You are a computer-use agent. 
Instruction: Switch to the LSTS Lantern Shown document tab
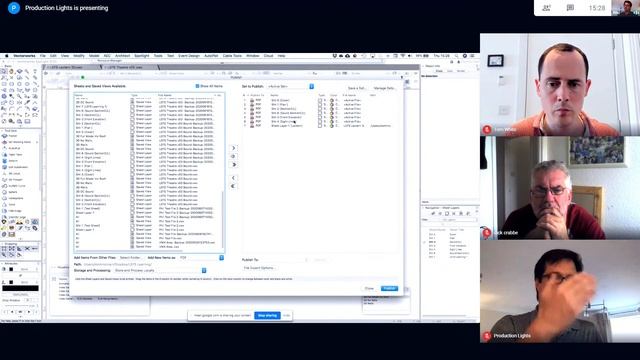(72, 67)
